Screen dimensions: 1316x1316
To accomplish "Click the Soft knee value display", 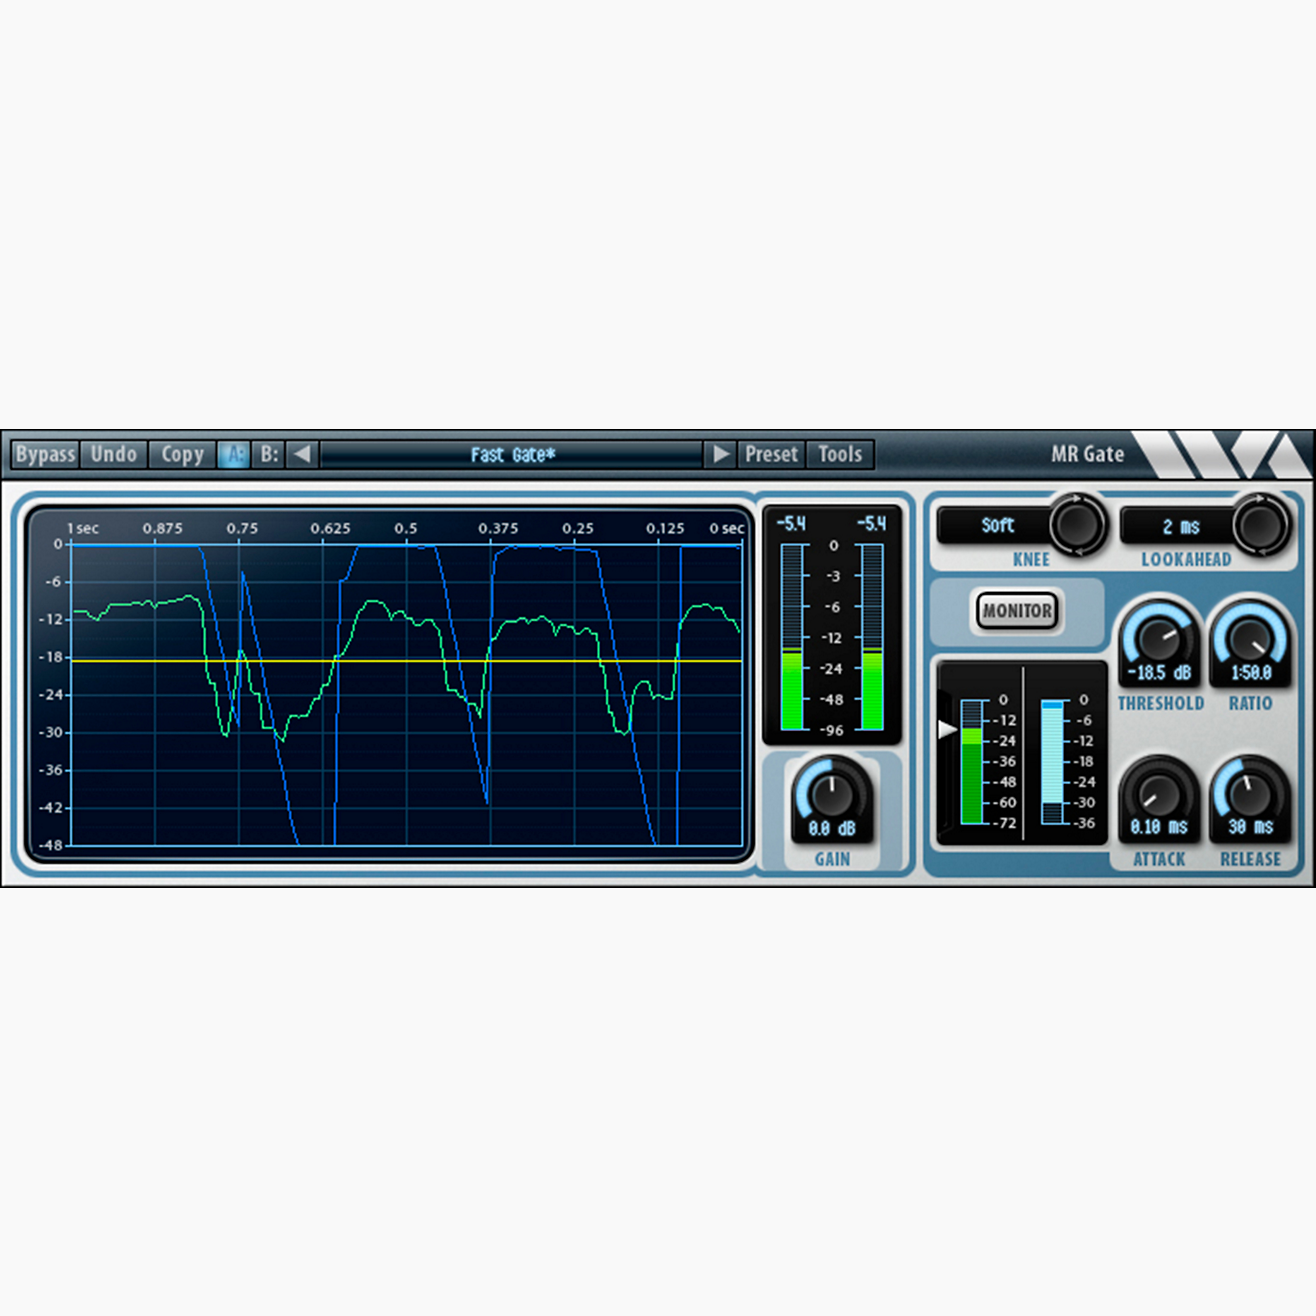I will [996, 525].
